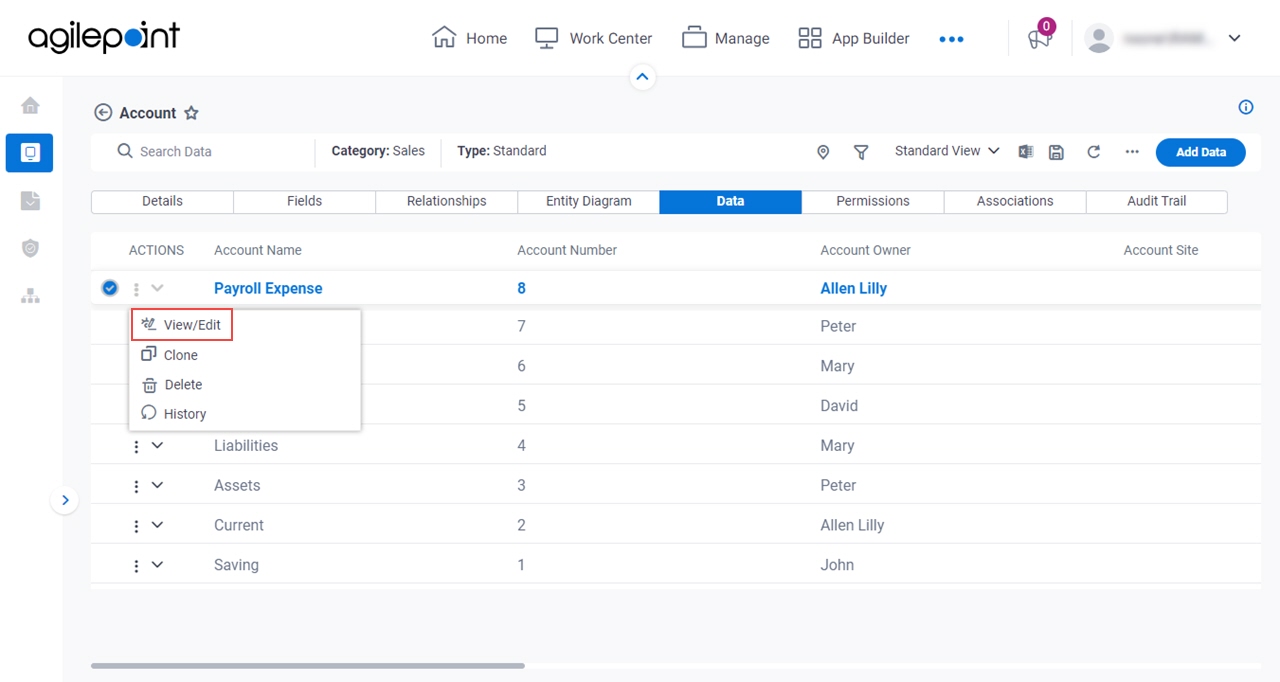Click the favorite star beside Account
Image resolution: width=1280 pixels, height=682 pixels.
(x=191, y=113)
